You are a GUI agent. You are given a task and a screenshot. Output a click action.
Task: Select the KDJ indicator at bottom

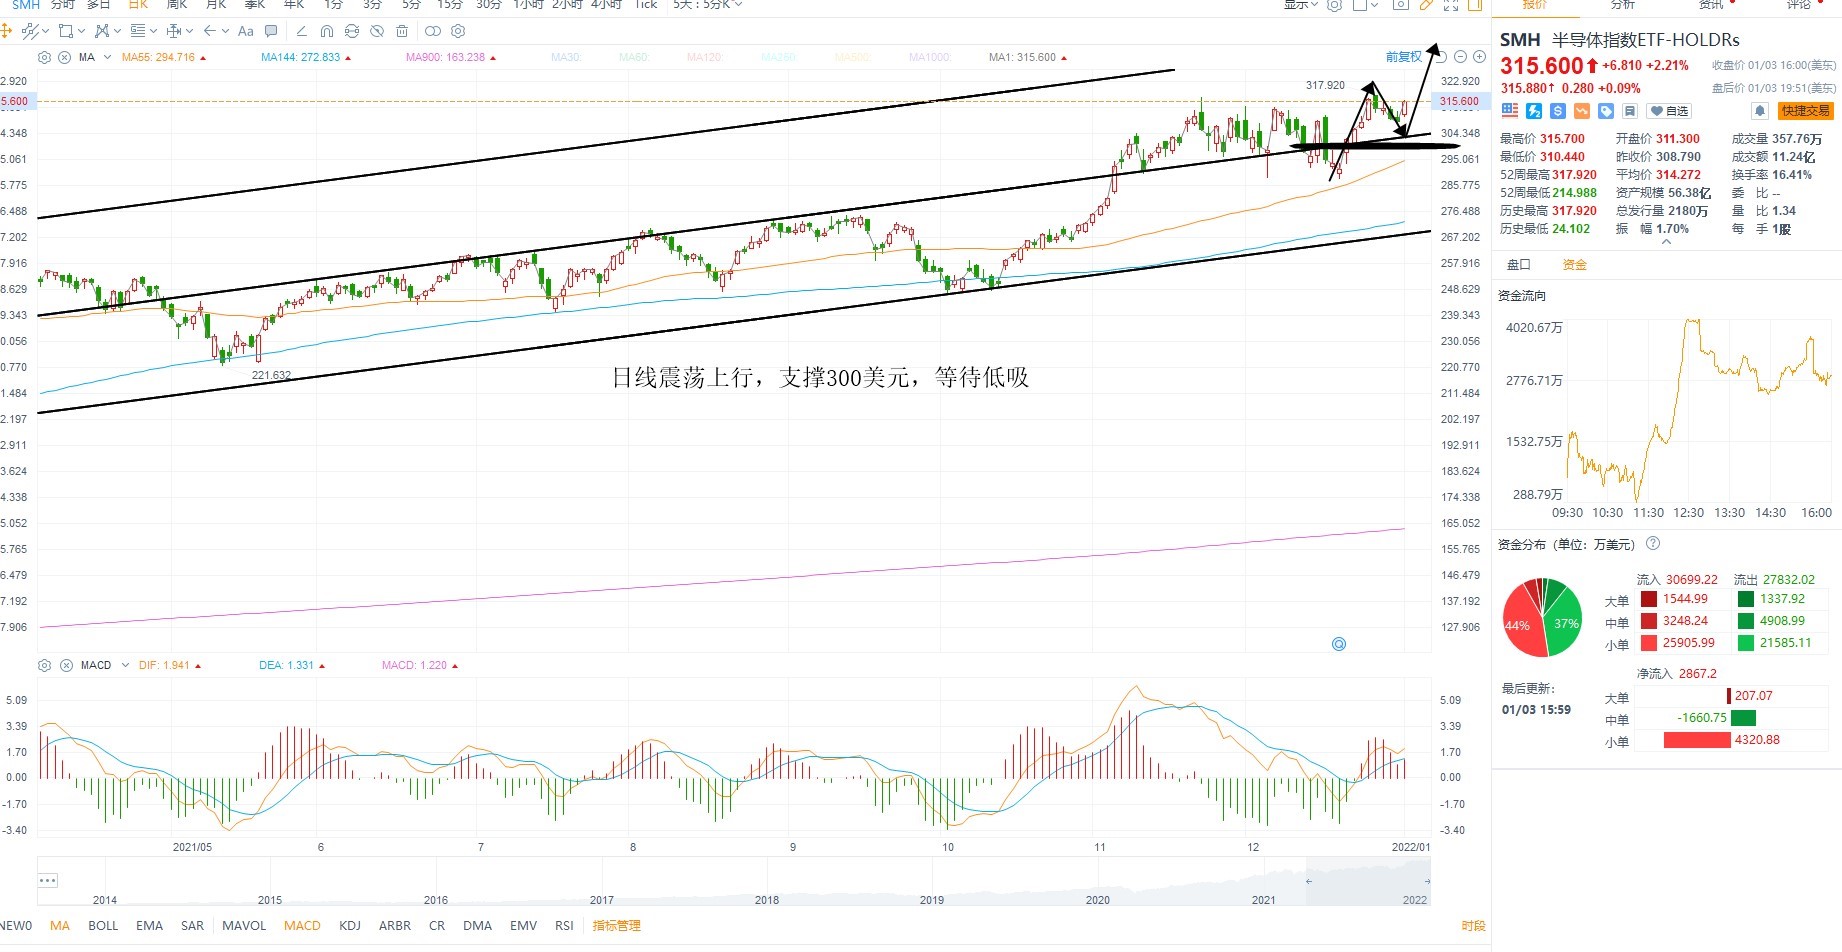pyautogui.click(x=350, y=926)
